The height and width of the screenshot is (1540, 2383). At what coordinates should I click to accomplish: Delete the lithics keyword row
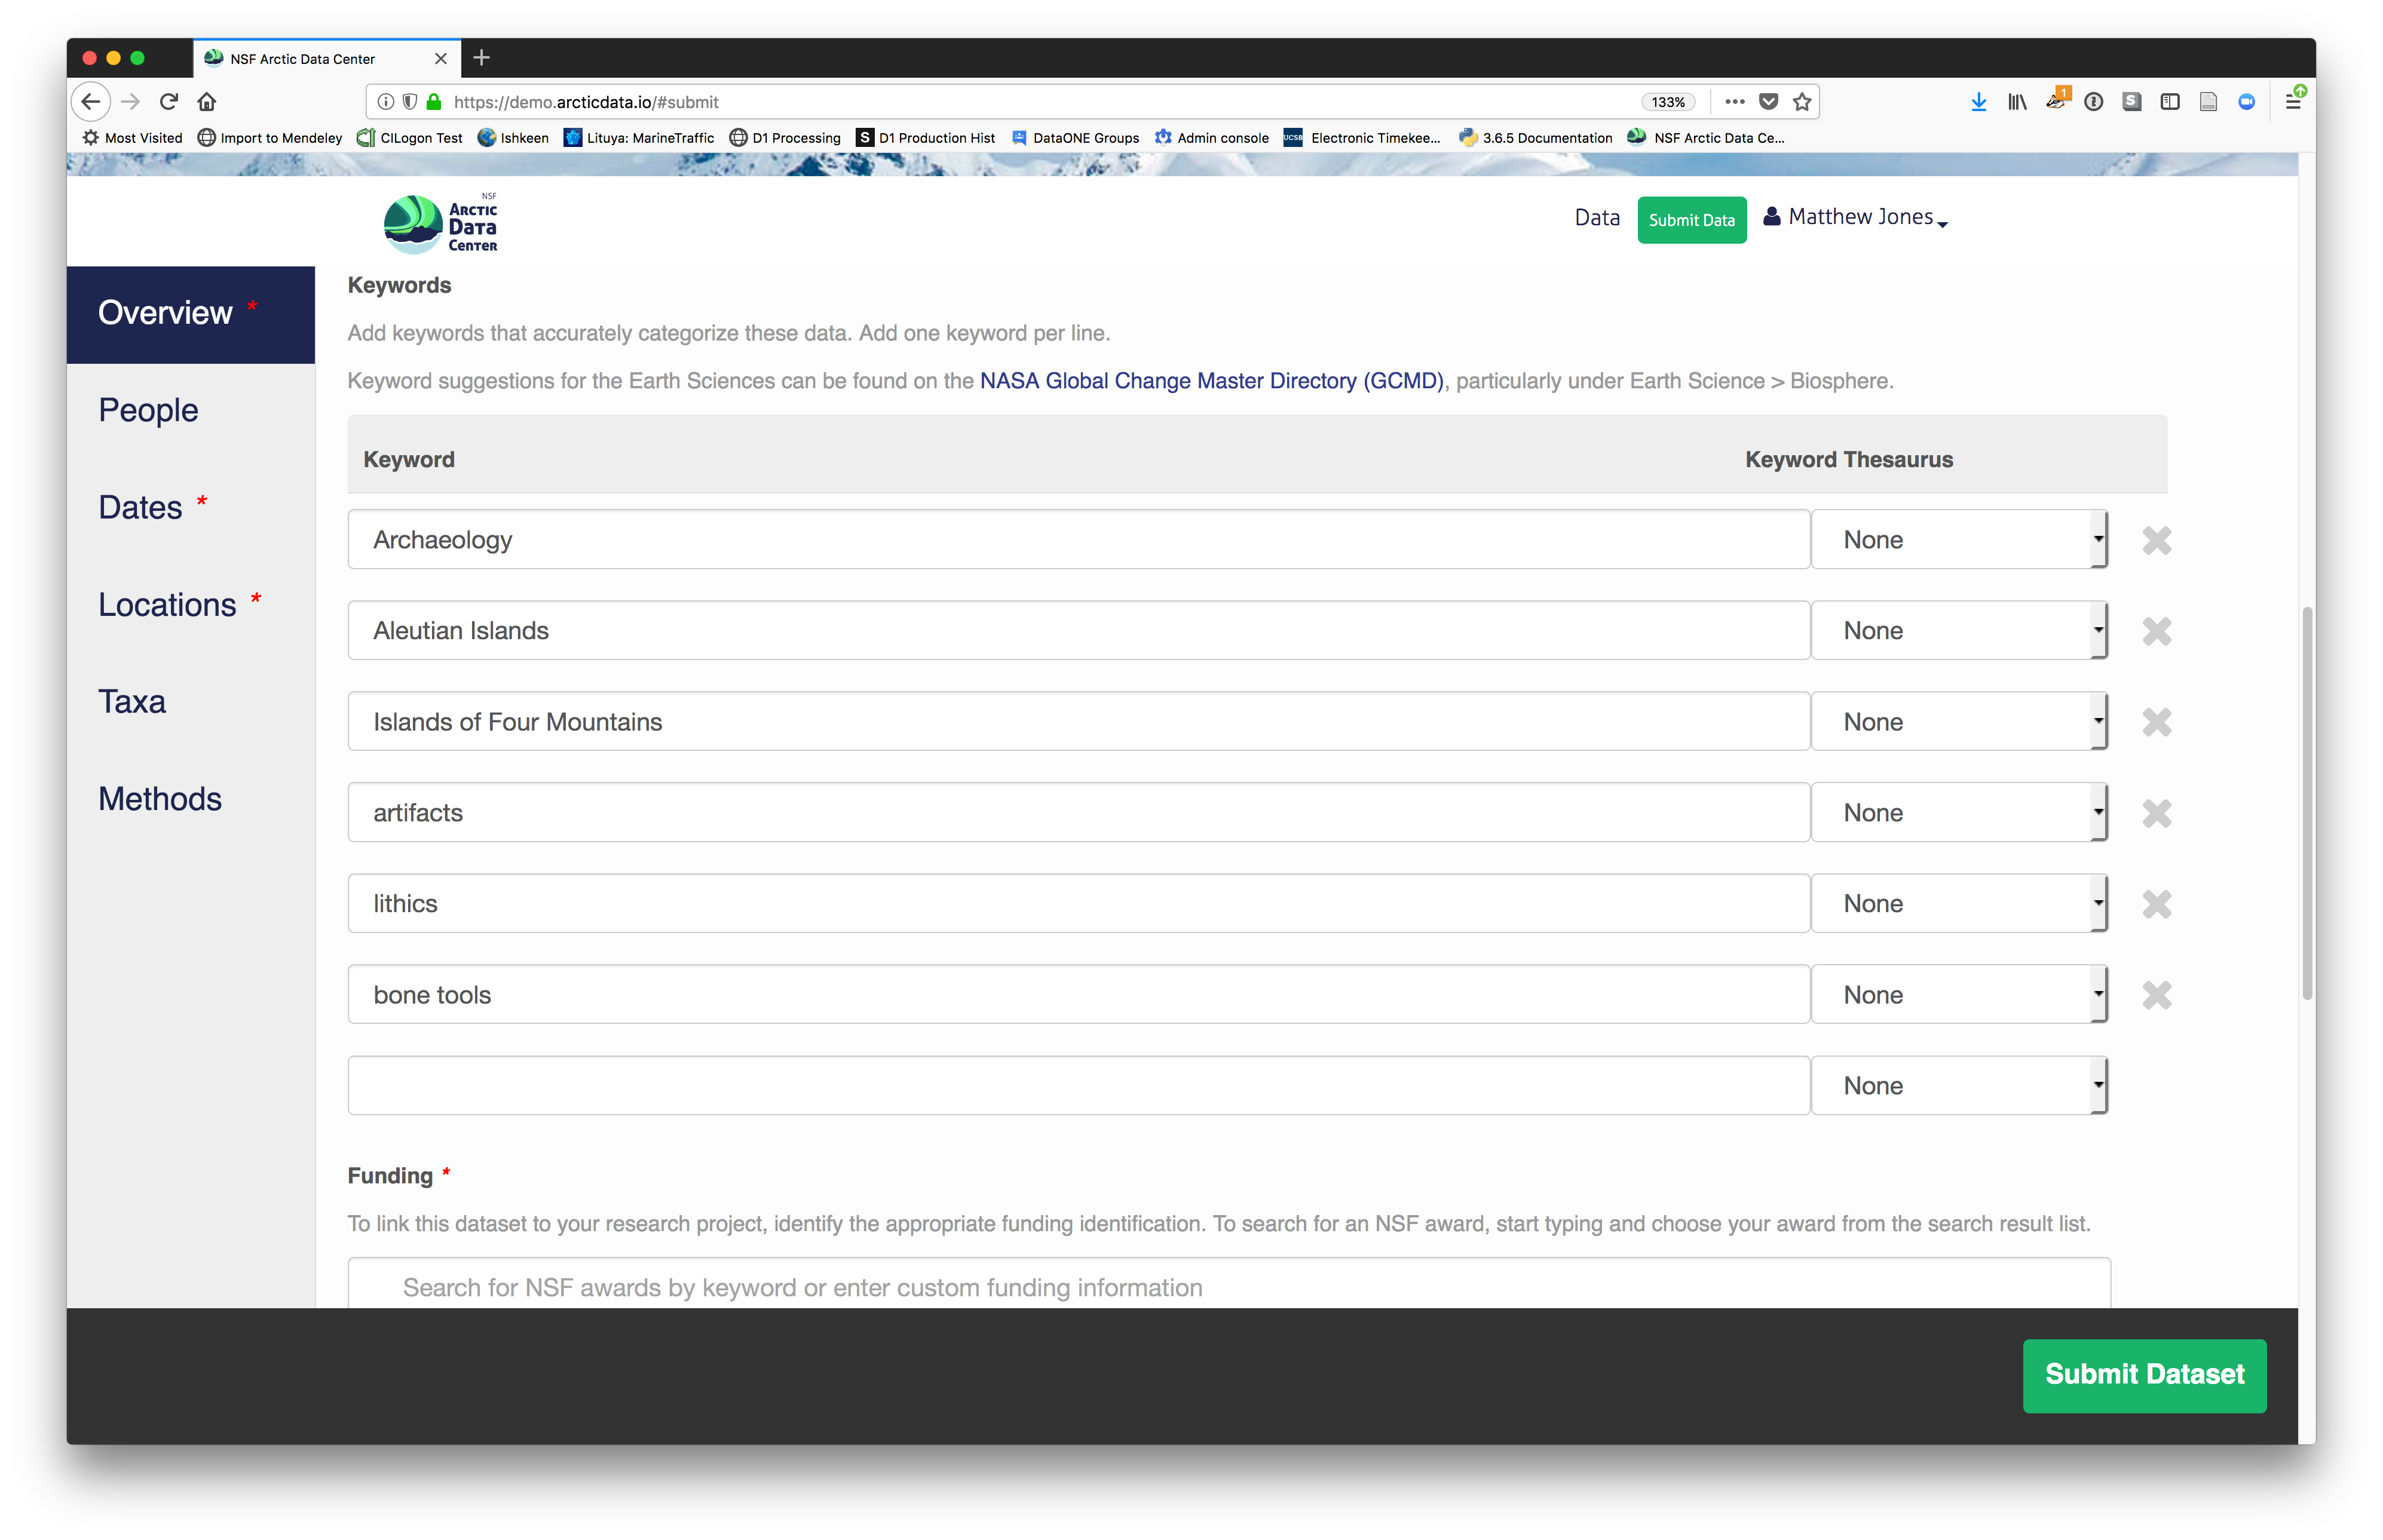tap(2156, 904)
